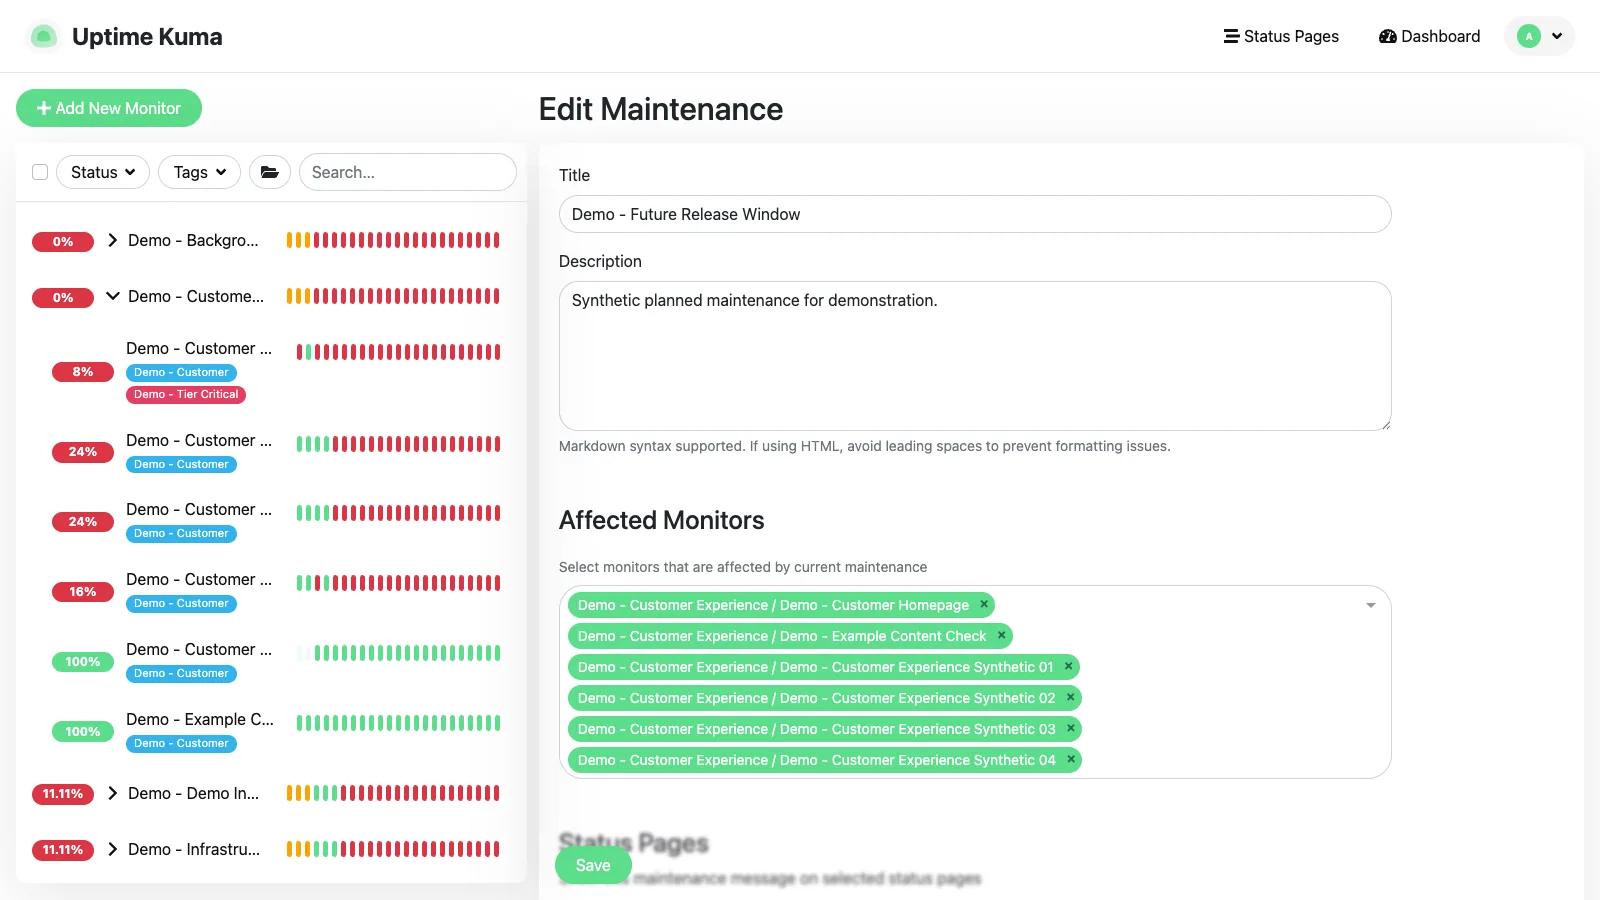
Task: Remove Customer Experience Synthetic 01 tag
Action: (1068, 666)
